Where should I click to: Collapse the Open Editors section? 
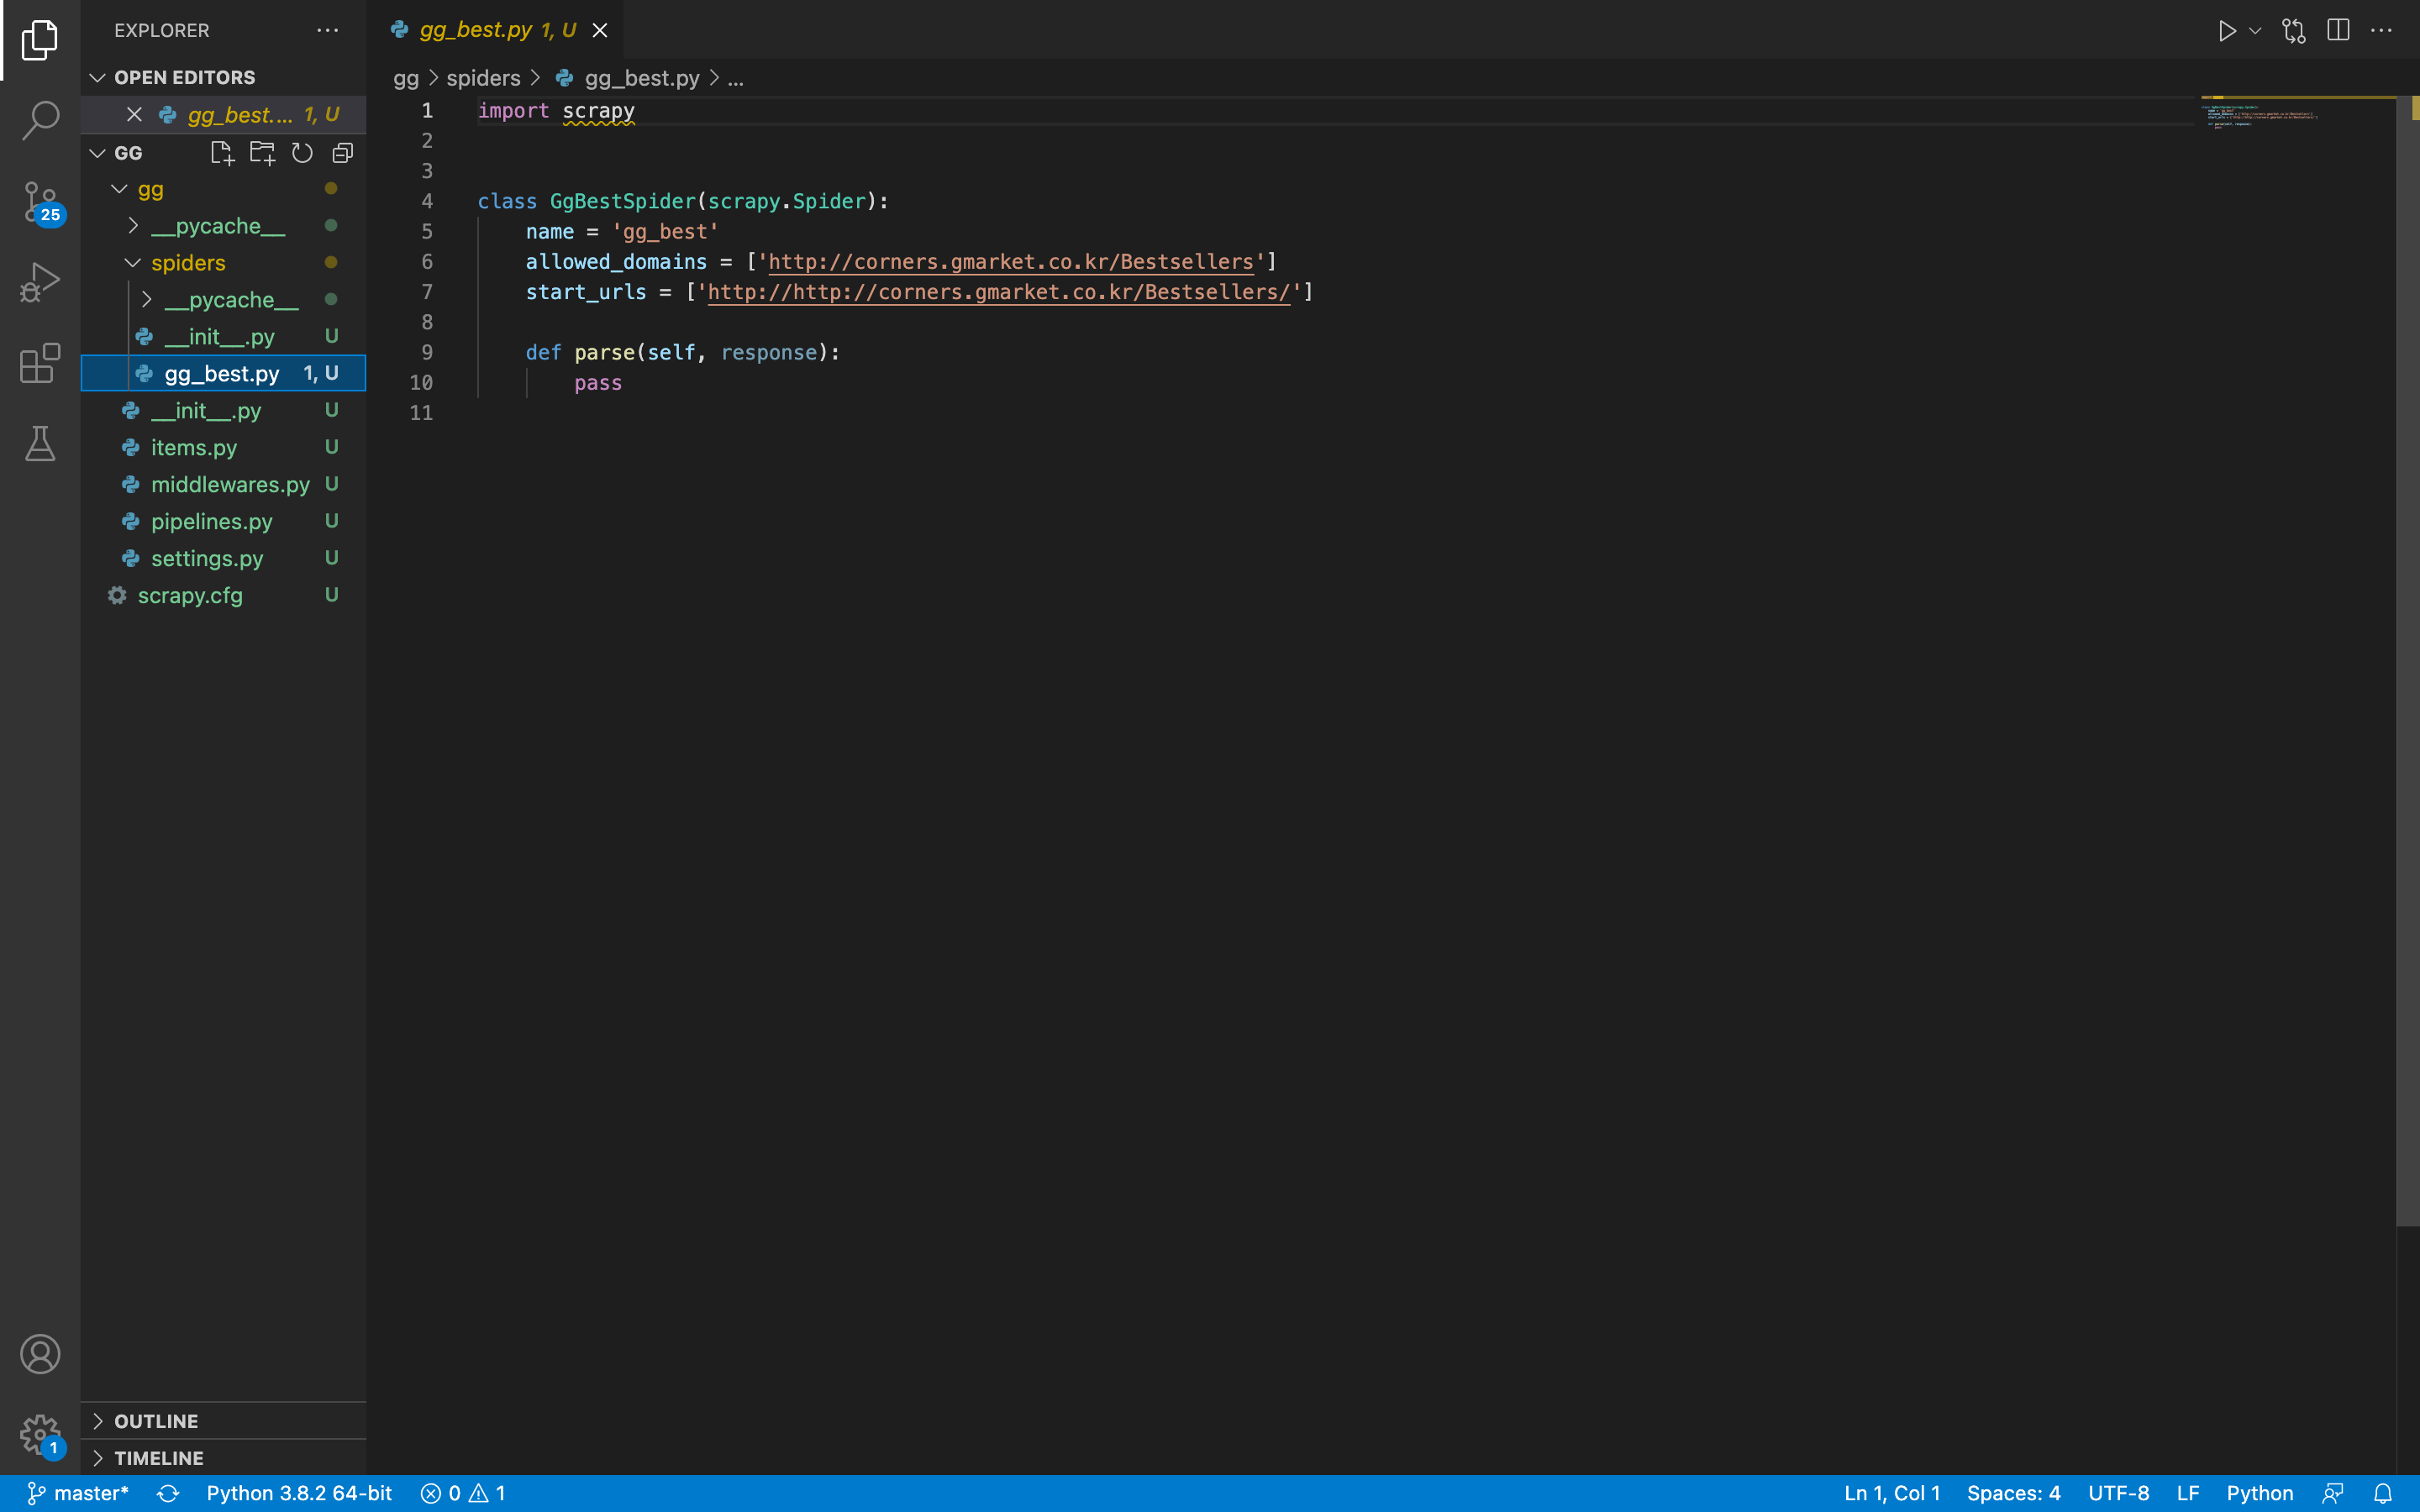224,77
